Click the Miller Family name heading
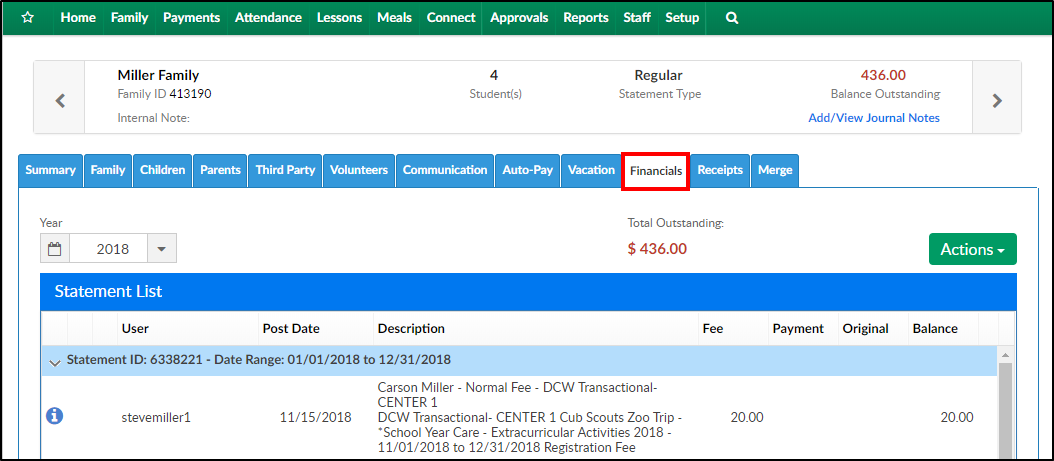 [159, 76]
